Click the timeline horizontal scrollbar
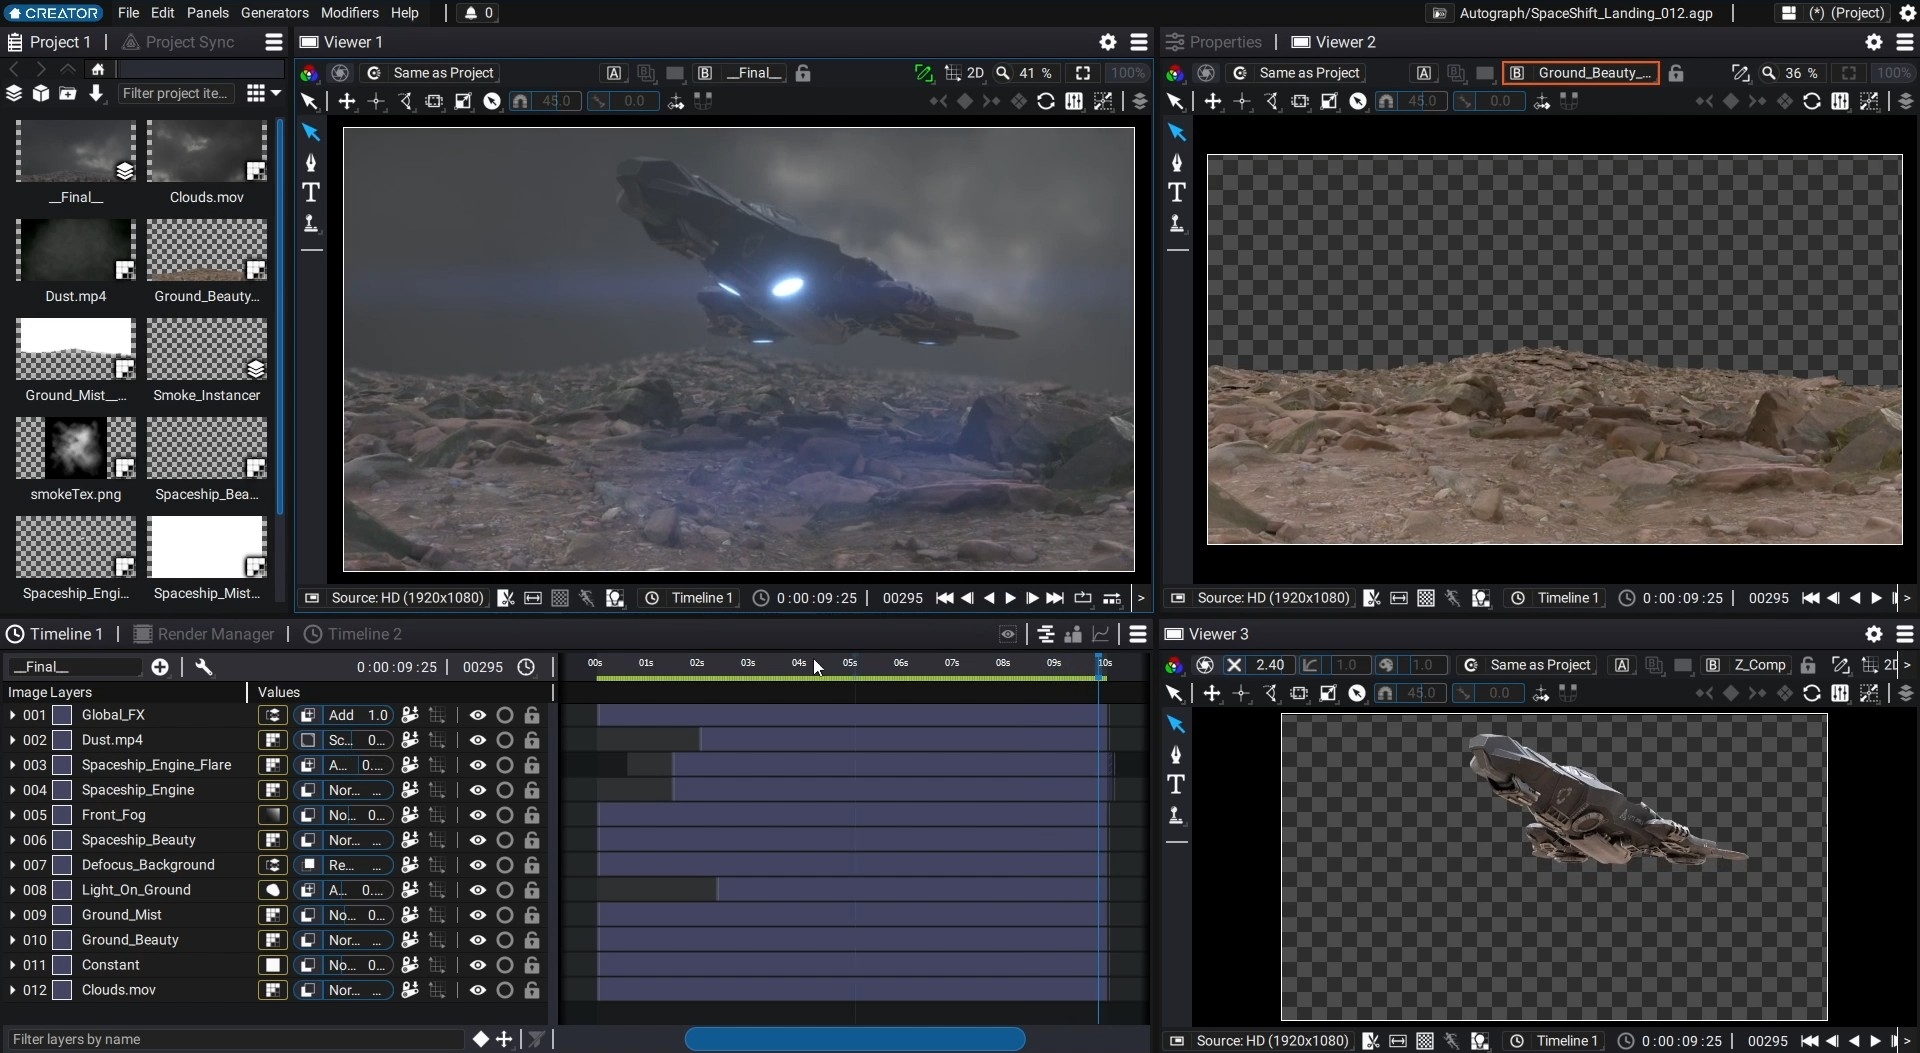This screenshot has width=1920, height=1053. point(854,1039)
